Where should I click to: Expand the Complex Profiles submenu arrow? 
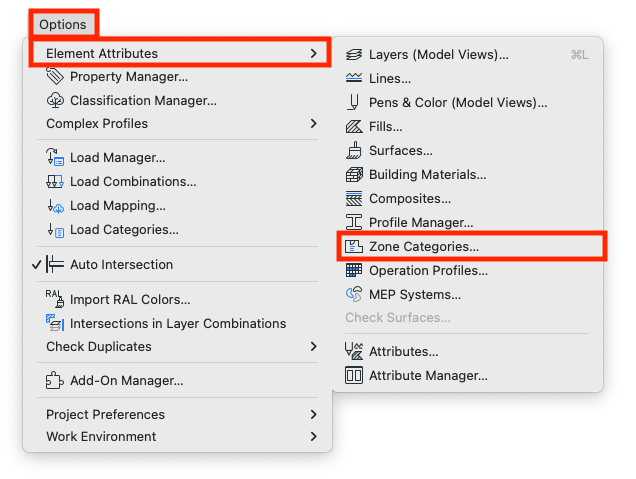click(314, 124)
